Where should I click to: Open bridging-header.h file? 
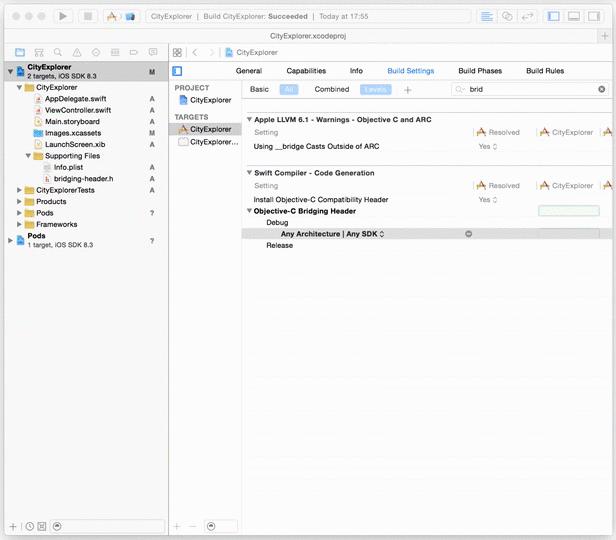(x=83, y=179)
